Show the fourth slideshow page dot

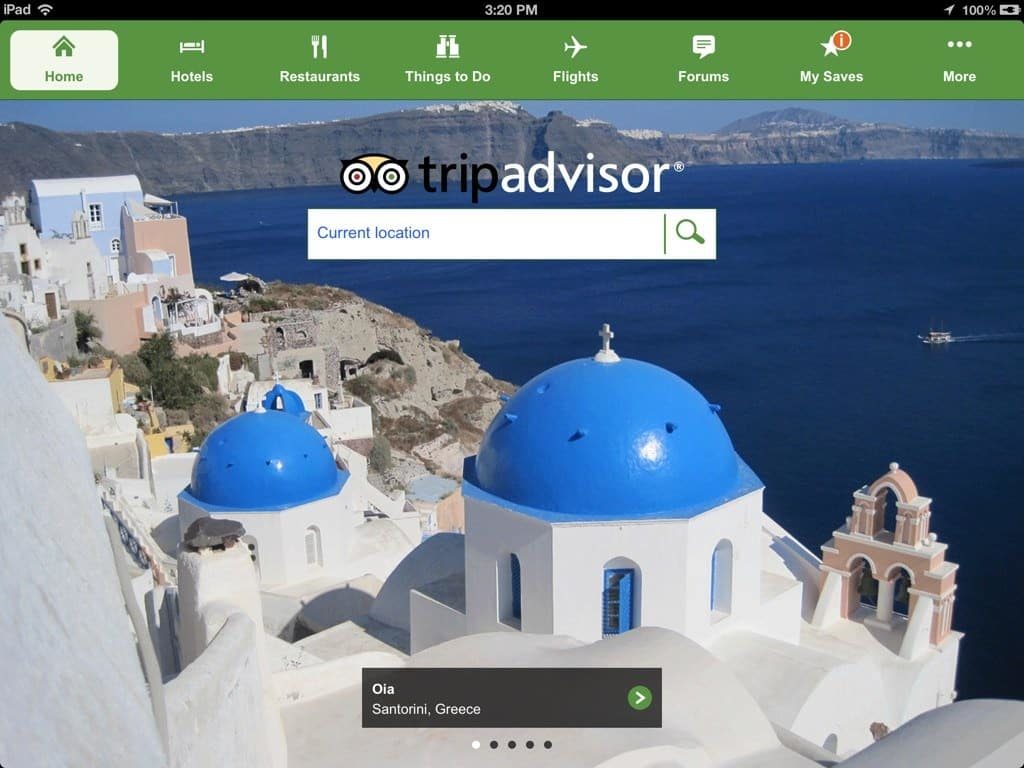coord(530,745)
